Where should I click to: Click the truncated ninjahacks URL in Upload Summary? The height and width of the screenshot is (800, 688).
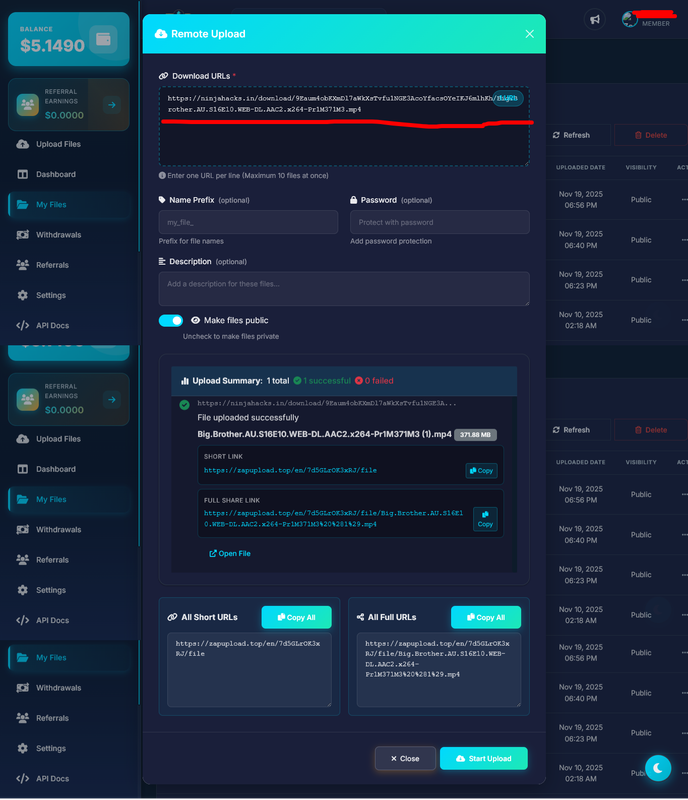pos(327,403)
